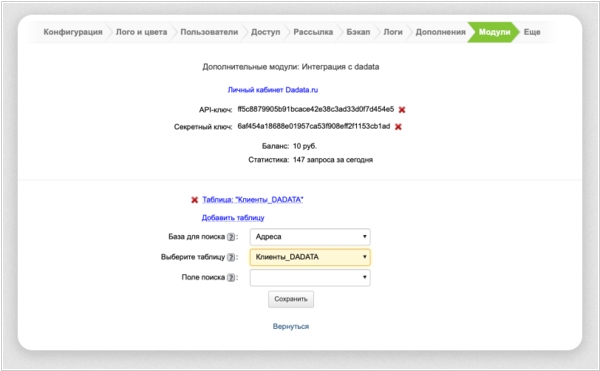
Task: Select the active Модули tab
Action: click(x=494, y=32)
